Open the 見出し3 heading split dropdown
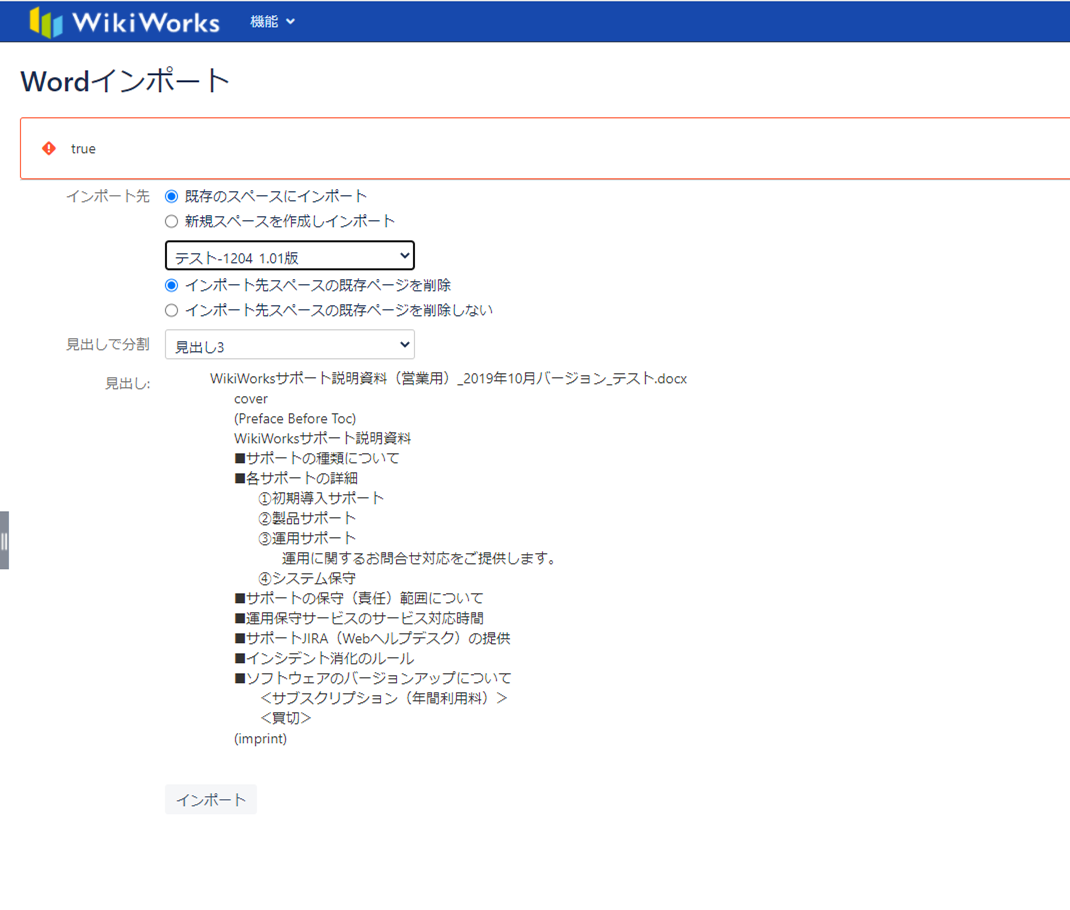The width and height of the screenshot is (1070, 910). pos(289,346)
